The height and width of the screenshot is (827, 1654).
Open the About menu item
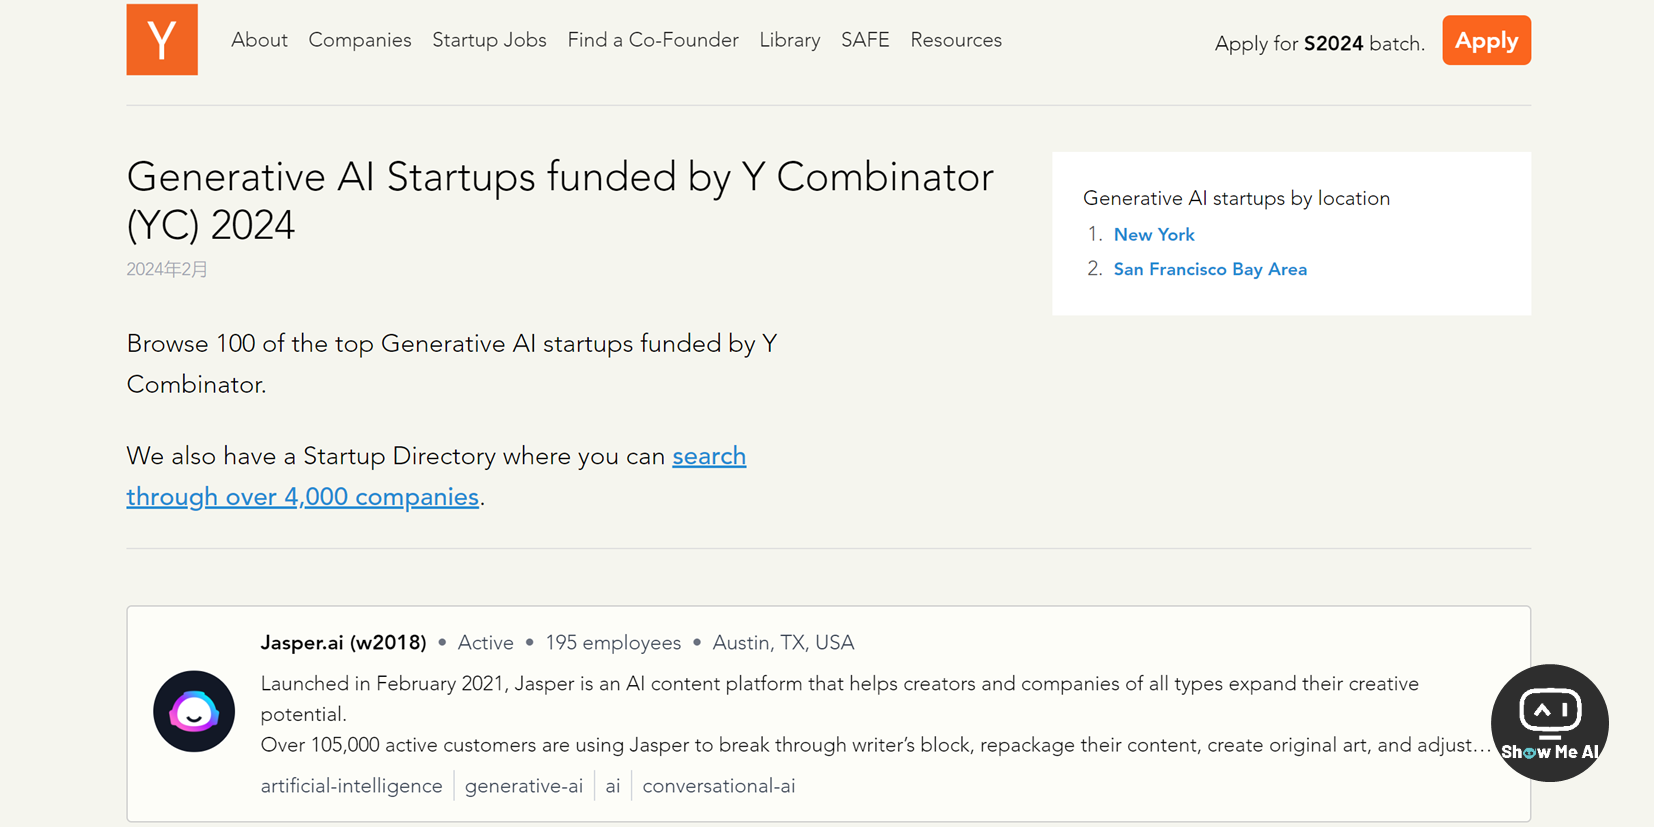pos(259,40)
